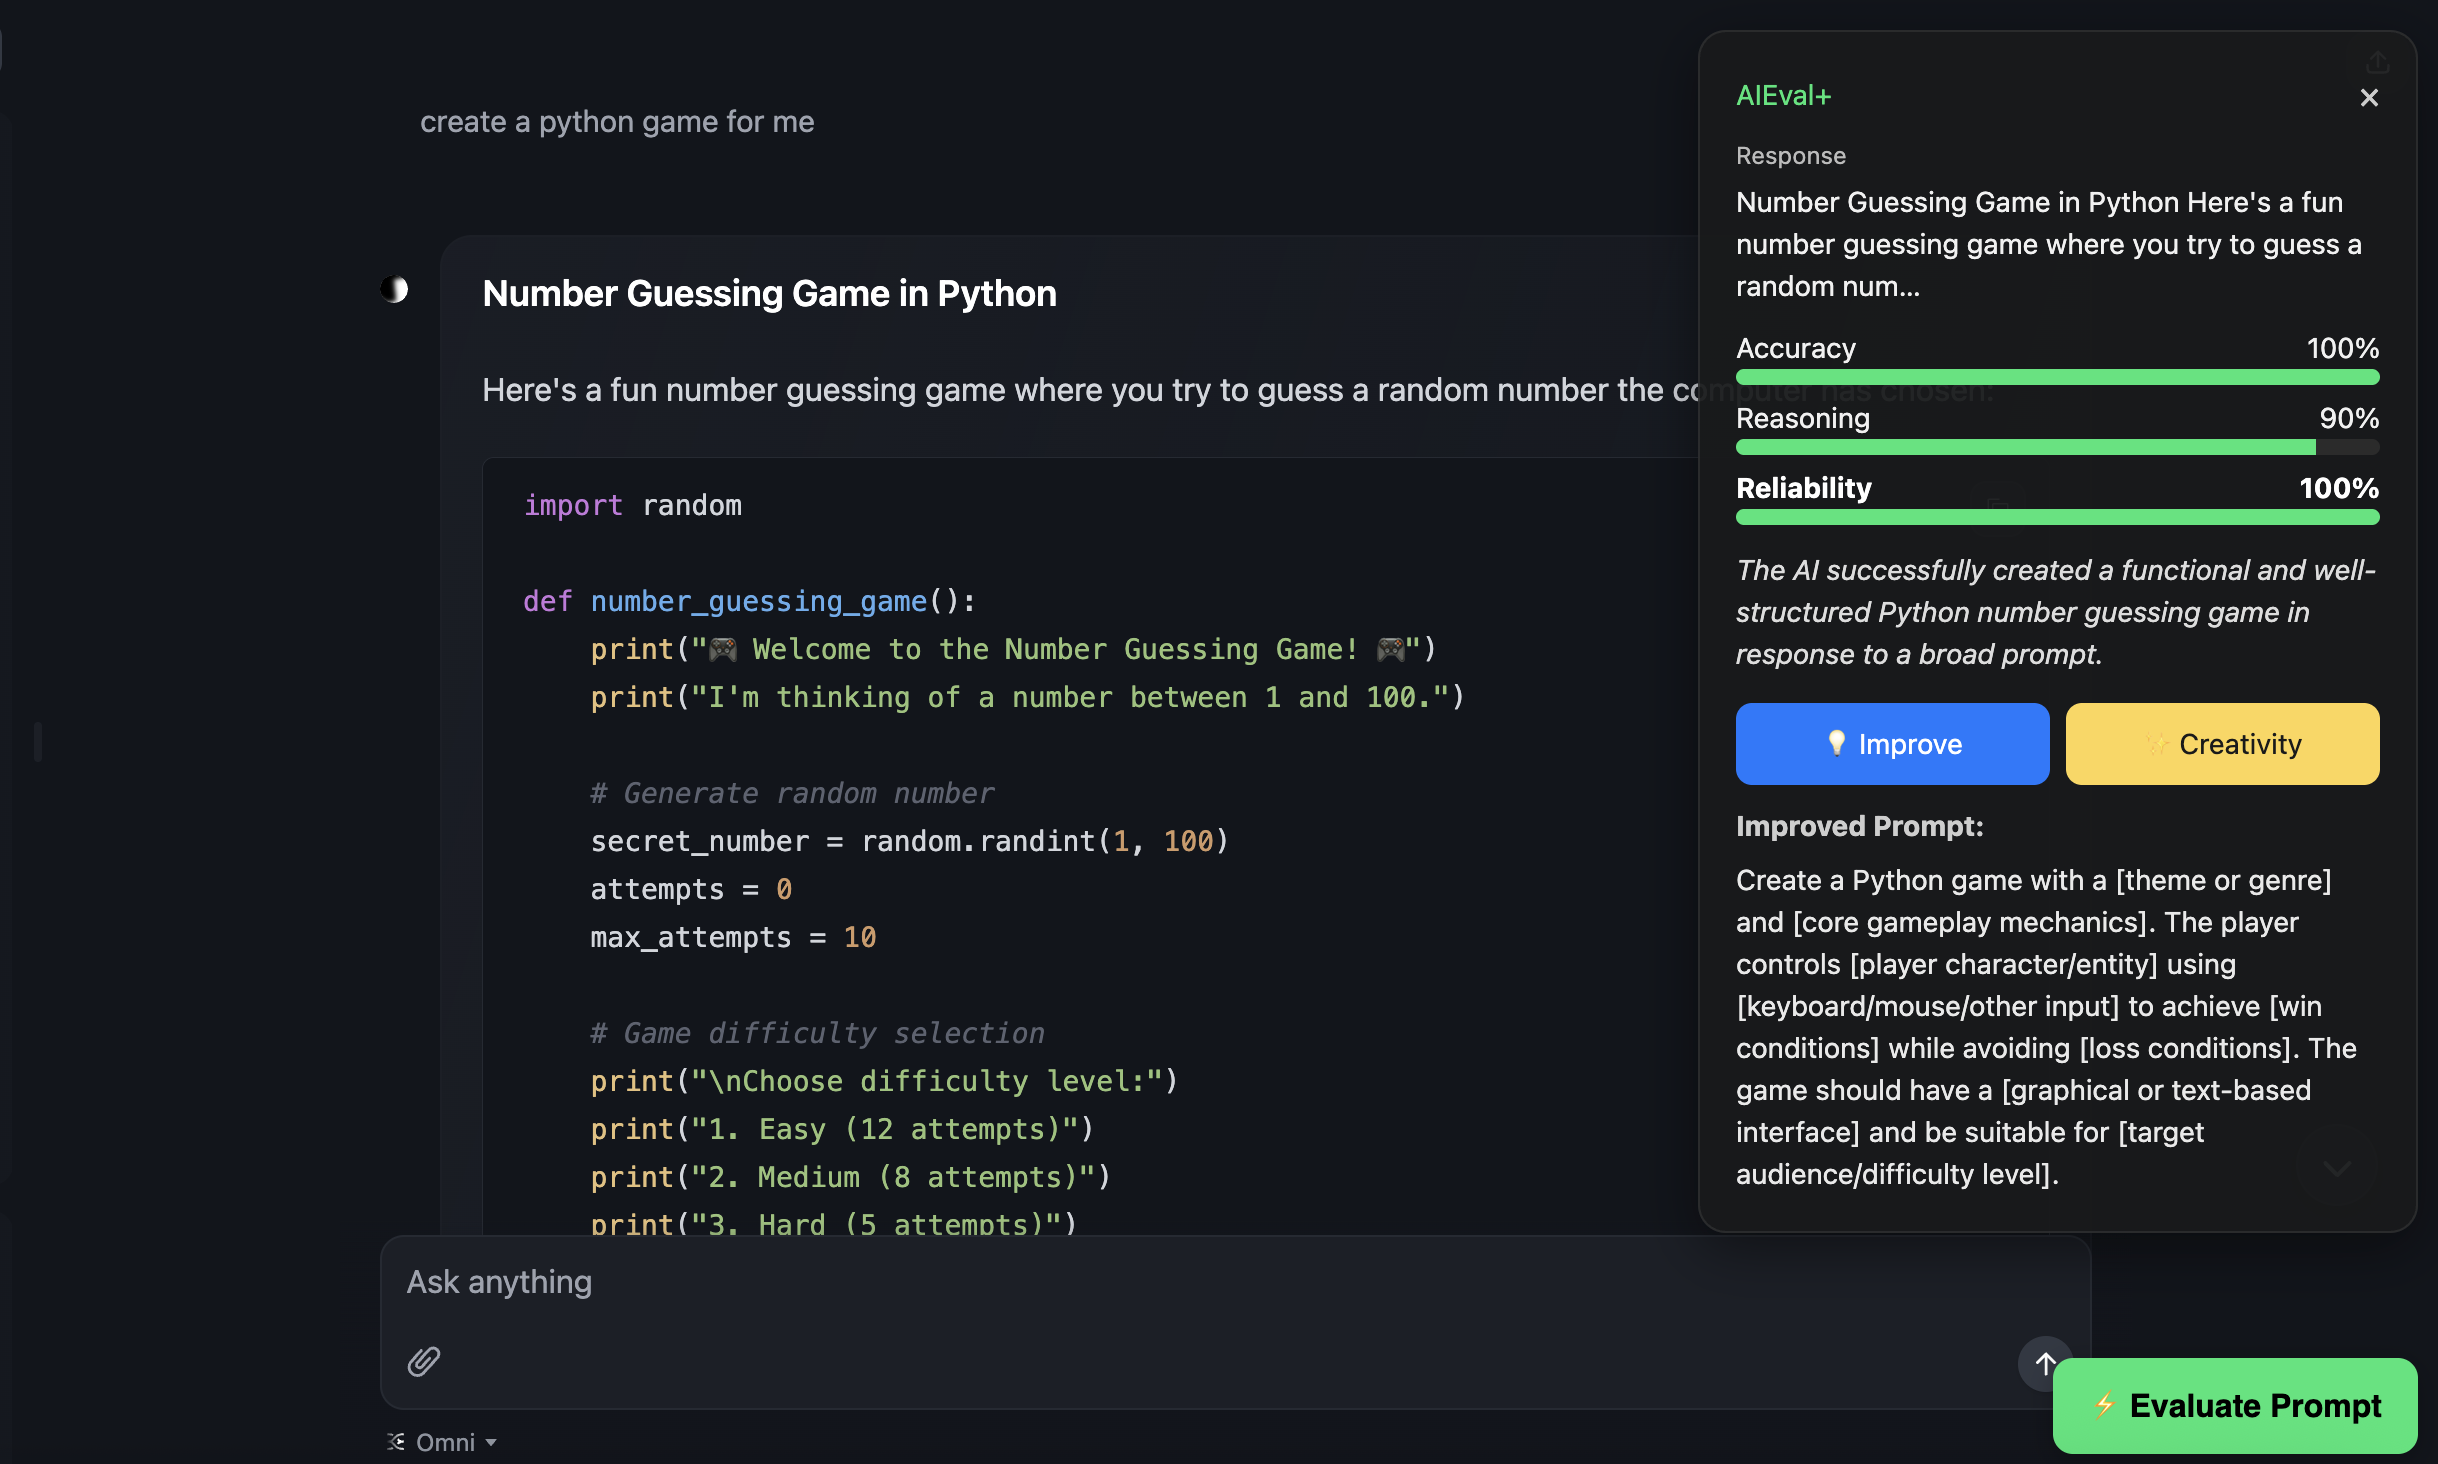2438x1464 pixels.
Task: Click the Reliability progress bar
Action: click(x=2057, y=517)
